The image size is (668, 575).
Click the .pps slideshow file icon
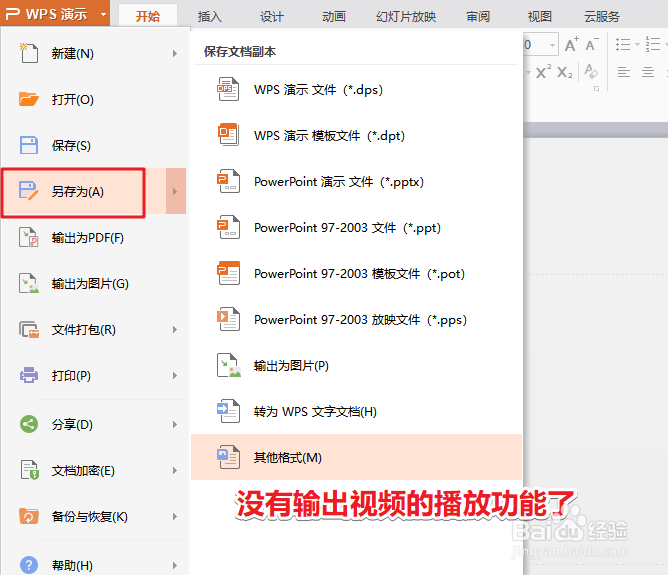tap(228, 319)
